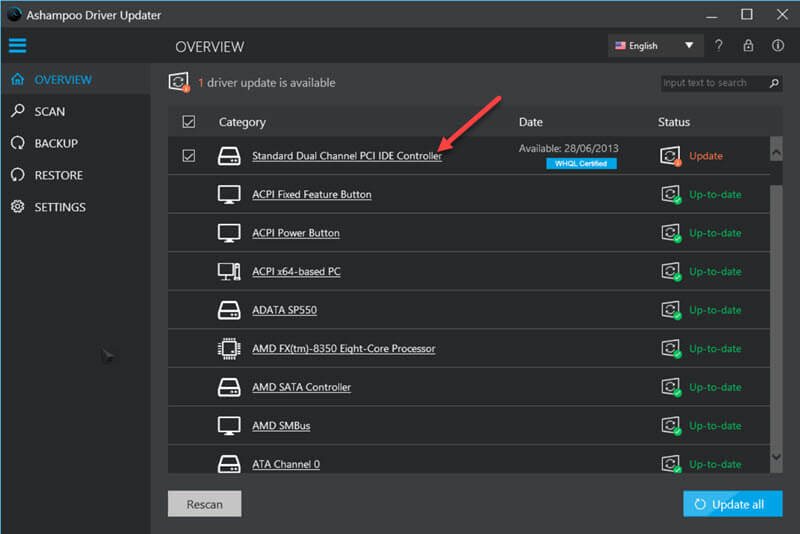Click the drive icon for IDE Controller
The height and width of the screenshot is (534, 800).
tap(229, 156)
